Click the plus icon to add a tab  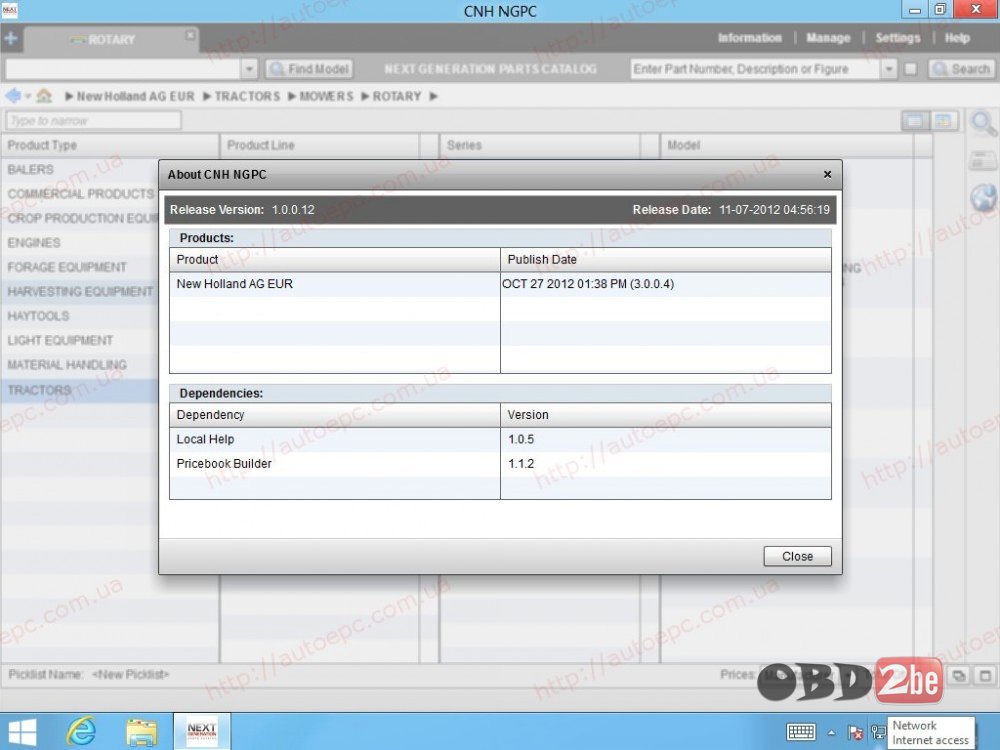coord(10,38)
